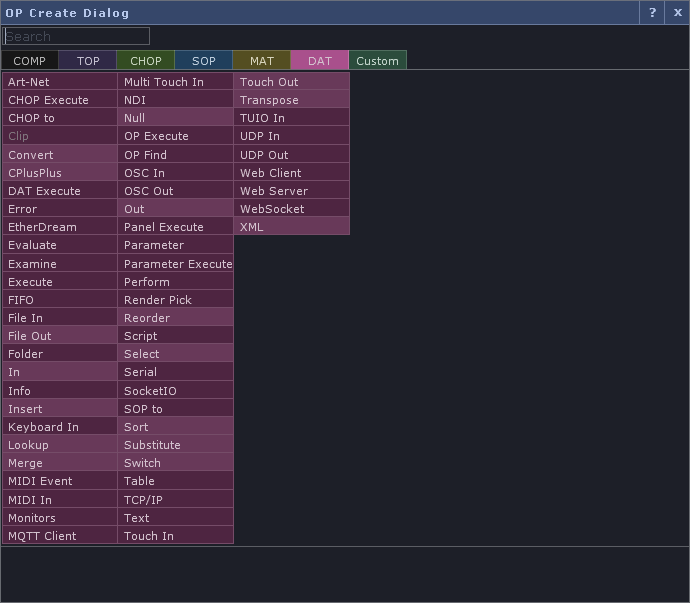Open the Custom tab
This screenshot has height=603, width=690.
[x=378, y=61]
